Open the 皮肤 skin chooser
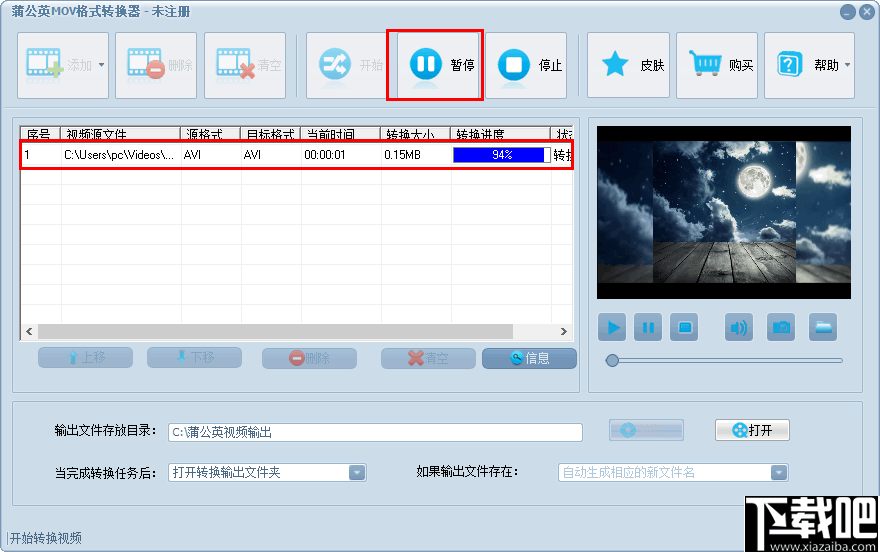Image resolution: width=880 pixels, height=552 pixels. (x=628, y=65)
